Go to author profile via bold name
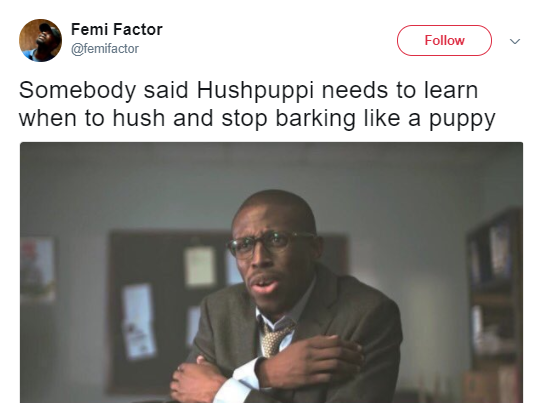The image size is (535, 403). 117,29
